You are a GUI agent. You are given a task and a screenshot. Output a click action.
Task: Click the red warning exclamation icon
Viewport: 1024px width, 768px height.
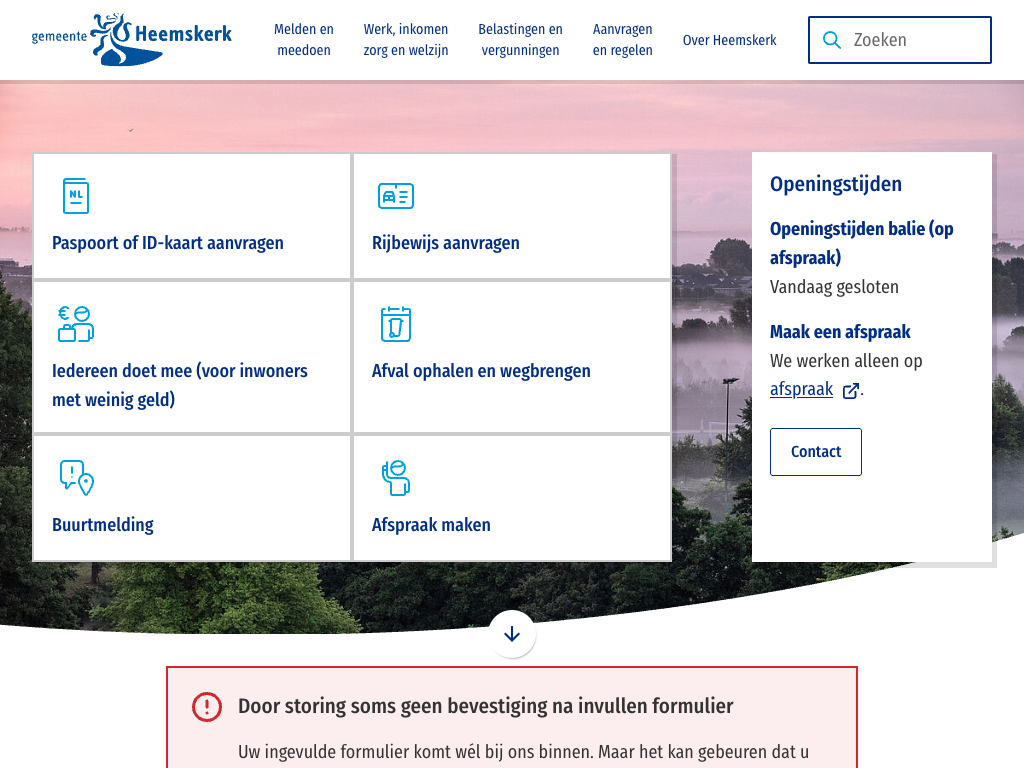[207, 707]
